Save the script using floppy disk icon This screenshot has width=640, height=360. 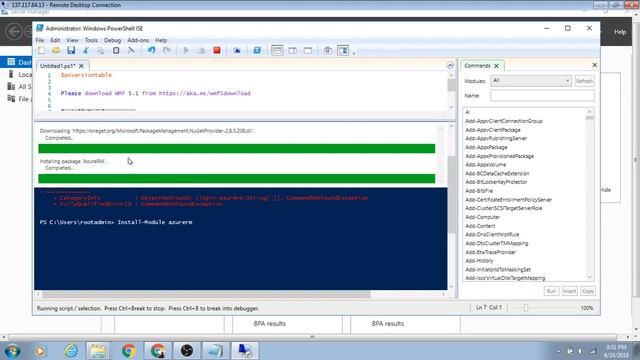click(x=71, y=50)
